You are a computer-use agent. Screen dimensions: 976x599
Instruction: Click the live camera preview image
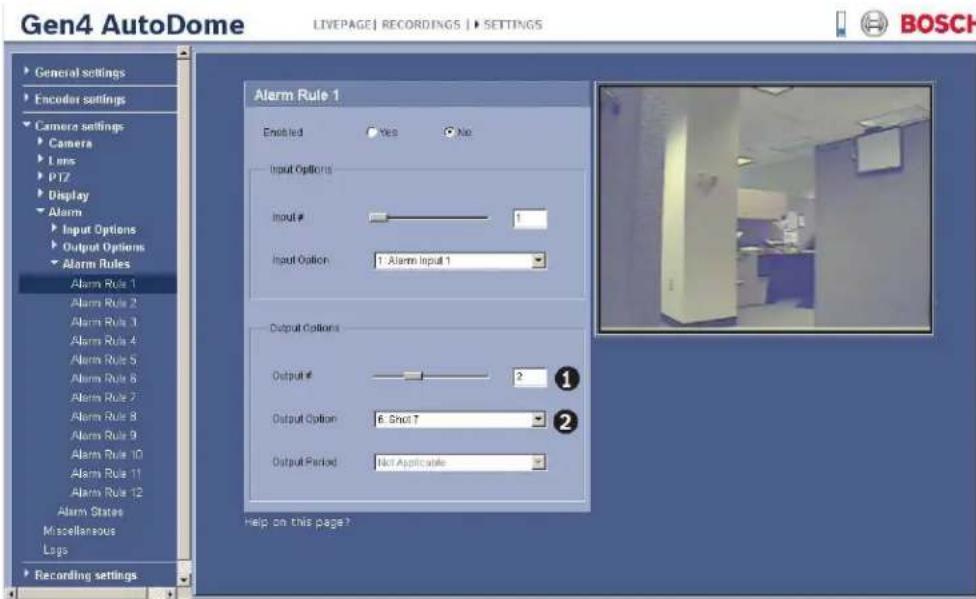pos(765,209)
